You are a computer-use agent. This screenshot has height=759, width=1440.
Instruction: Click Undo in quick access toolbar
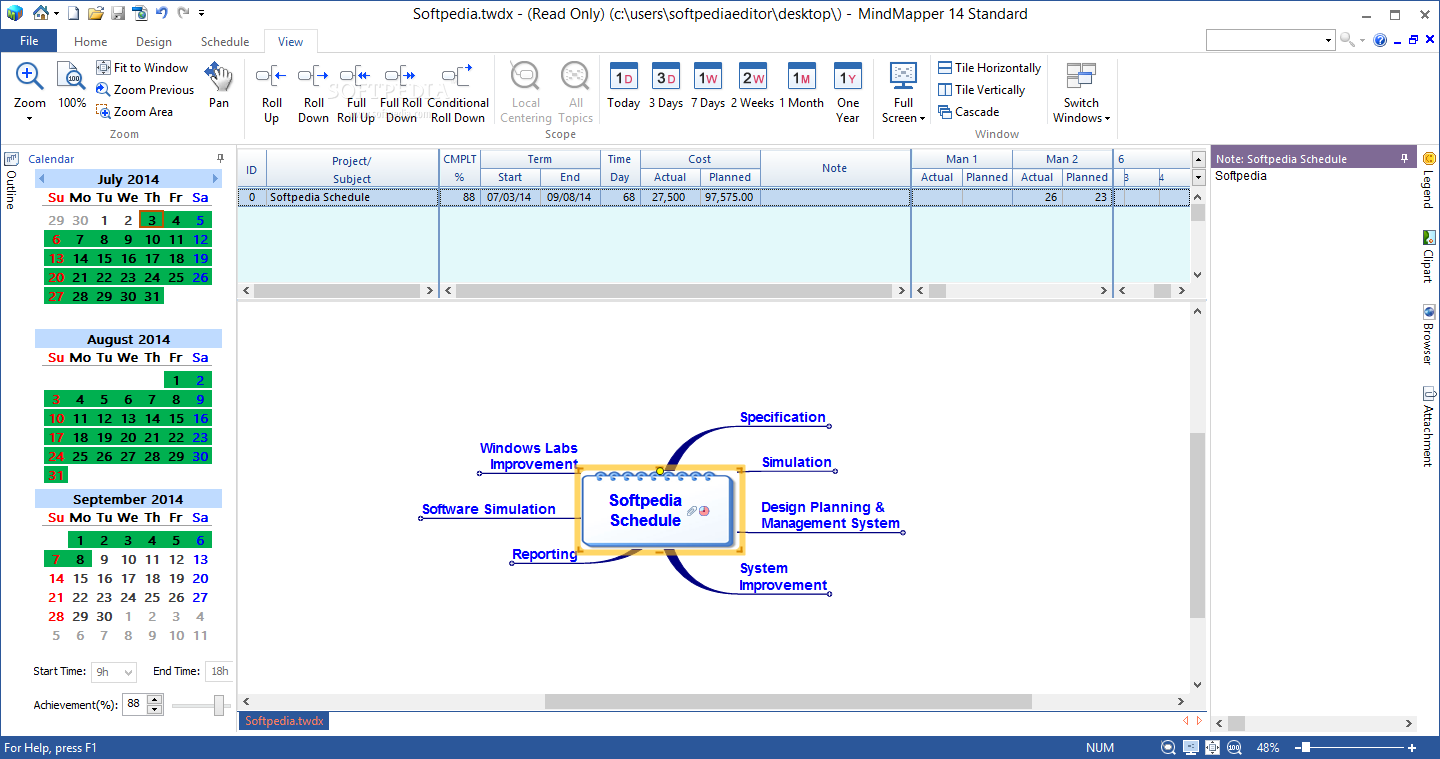pyautogui.click(x=162, y=13)
